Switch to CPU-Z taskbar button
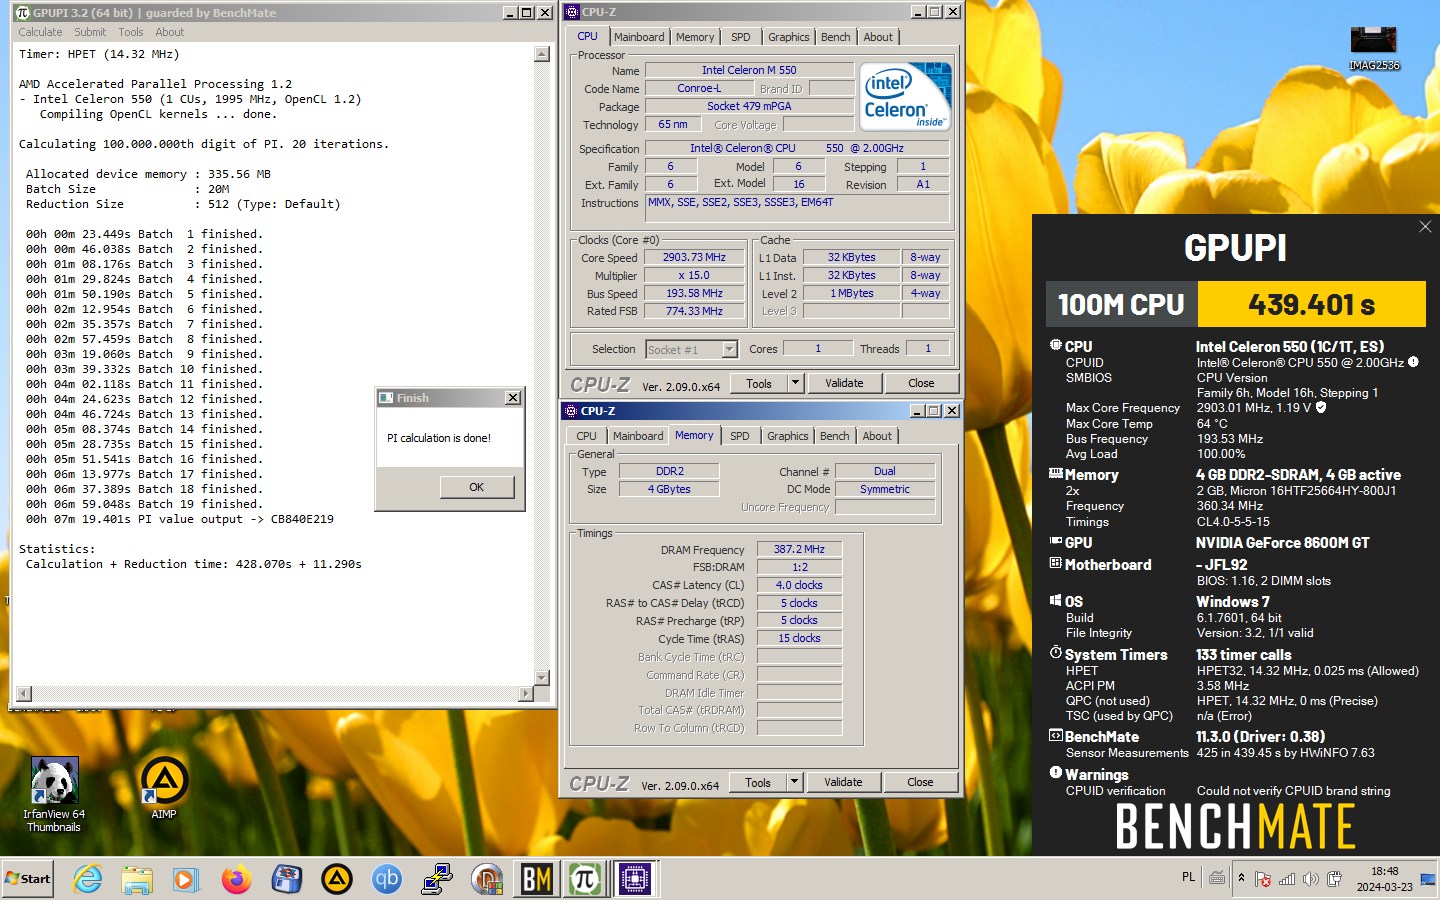Screen dimensions: 1440x900 634,879
